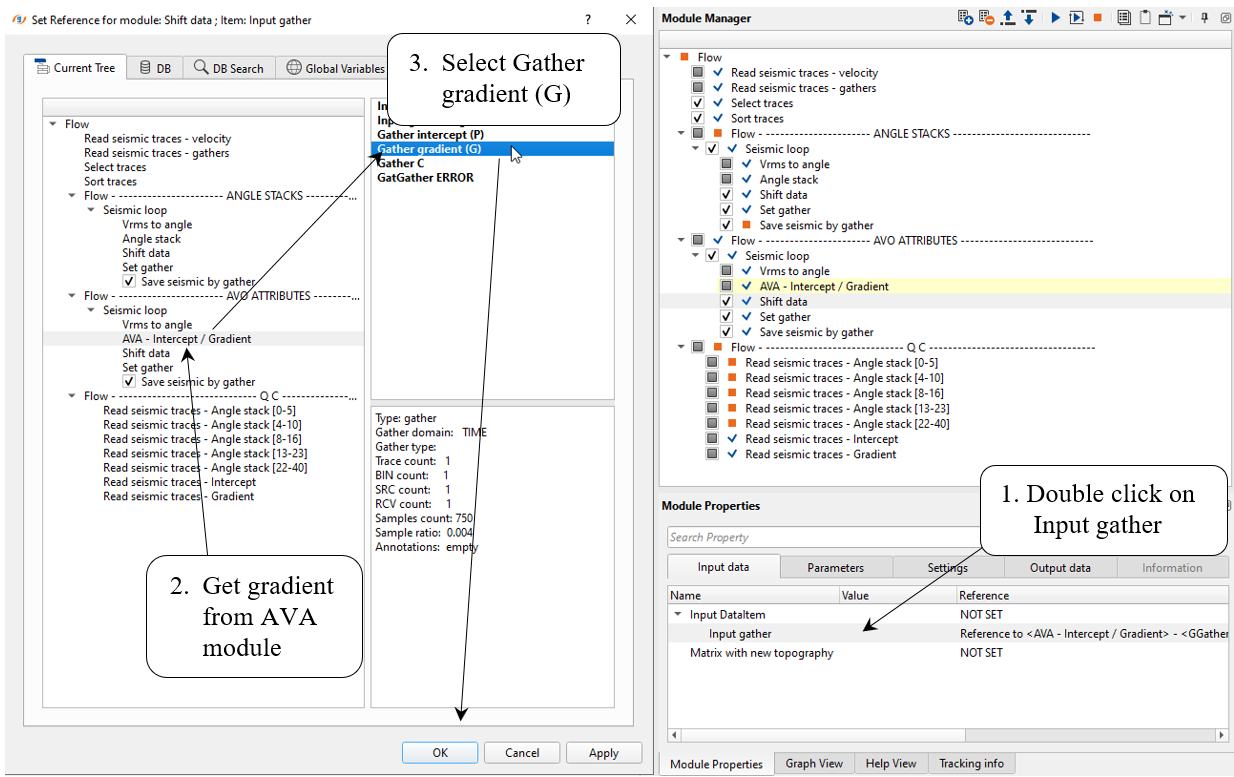Select Gather intercept (P) in the list
Screen dimensions: 1234x777
(430, 134)
